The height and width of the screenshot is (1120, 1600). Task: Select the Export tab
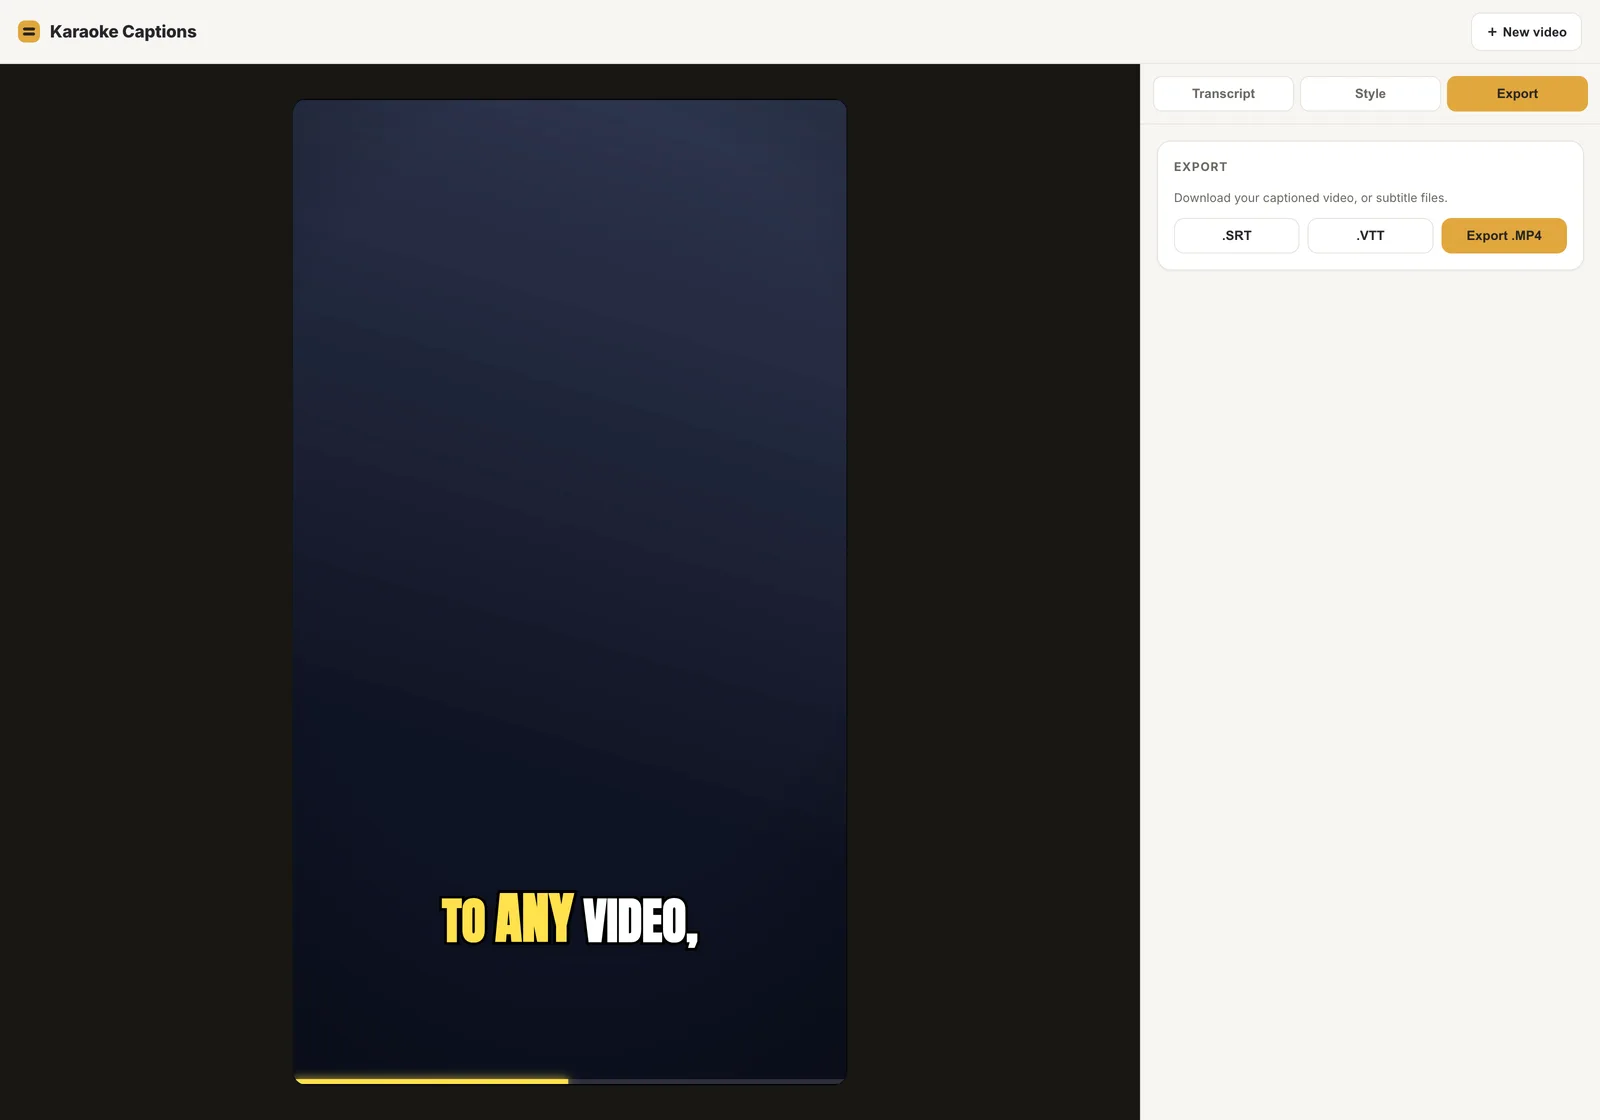(x=1517, y=94)
